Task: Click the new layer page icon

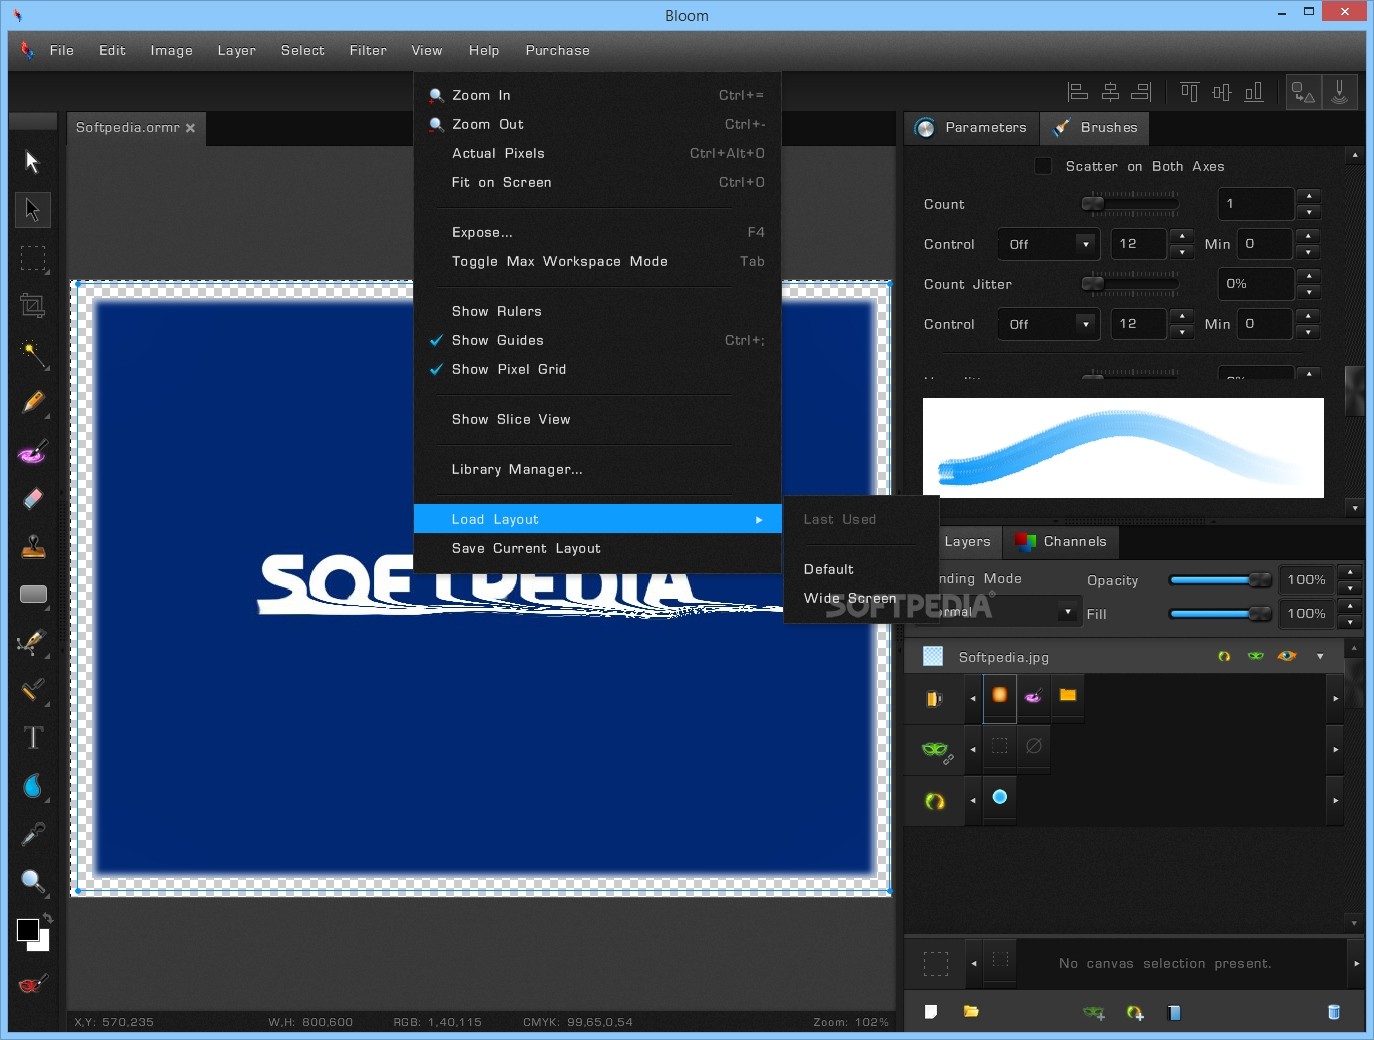Action: 931,1012
